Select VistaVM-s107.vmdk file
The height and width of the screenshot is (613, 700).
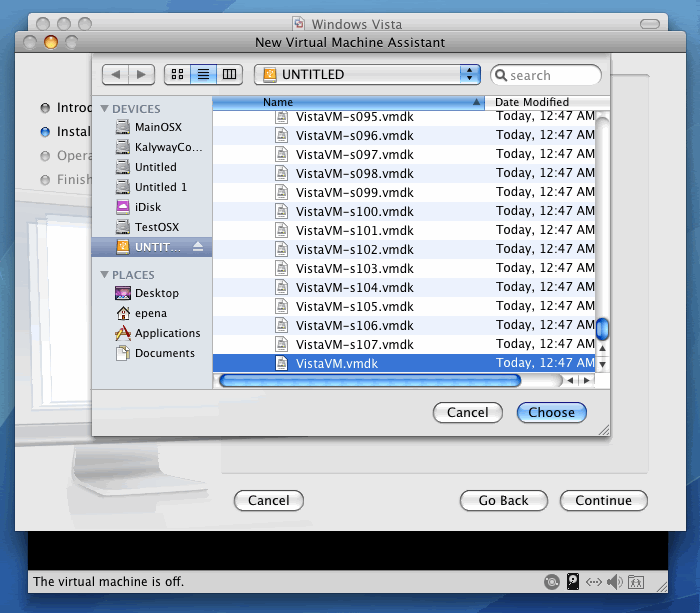pos(404,344)
